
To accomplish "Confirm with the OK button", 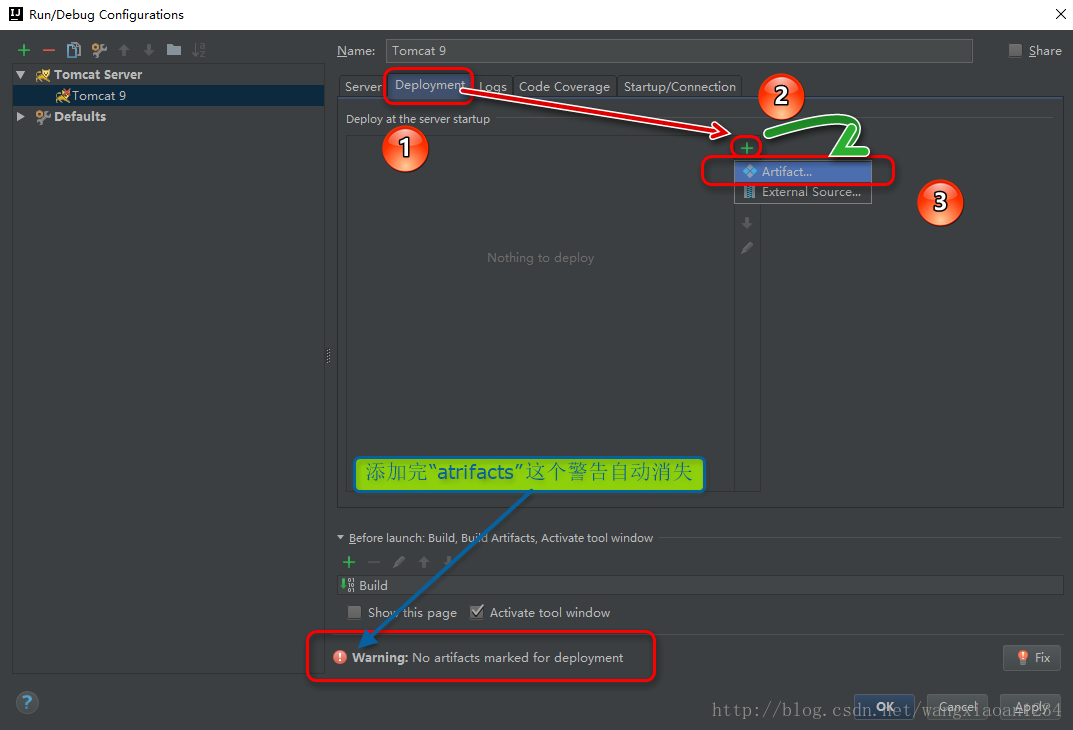I will coord(885,707).
